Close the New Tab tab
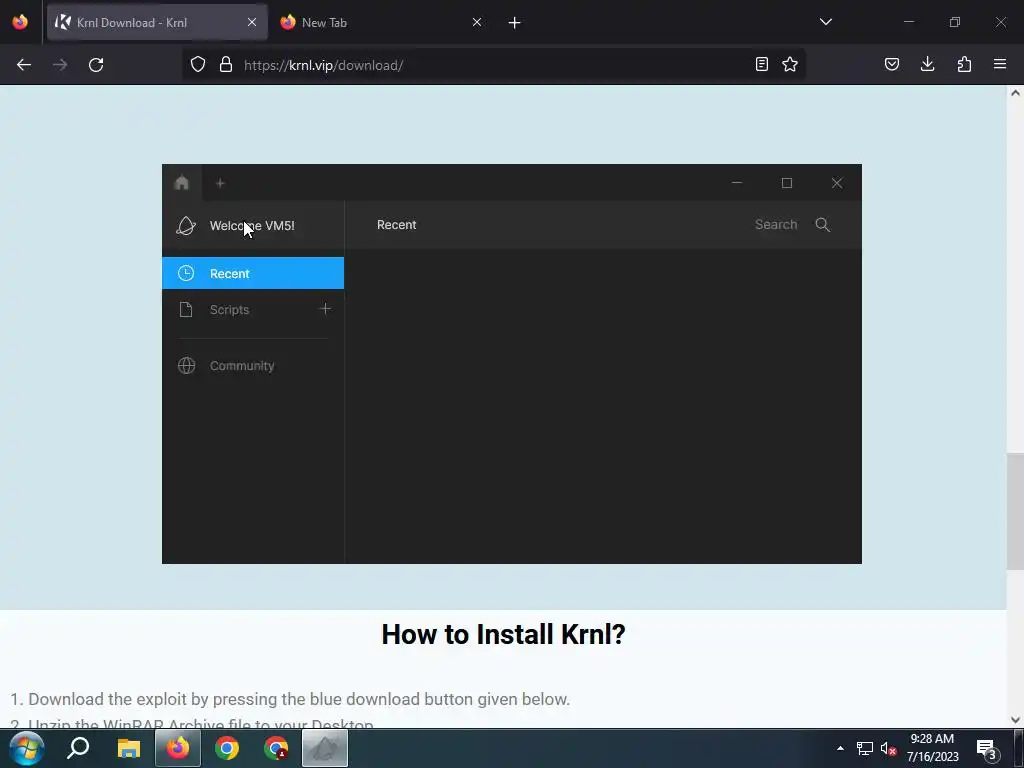 click(477, 23)
